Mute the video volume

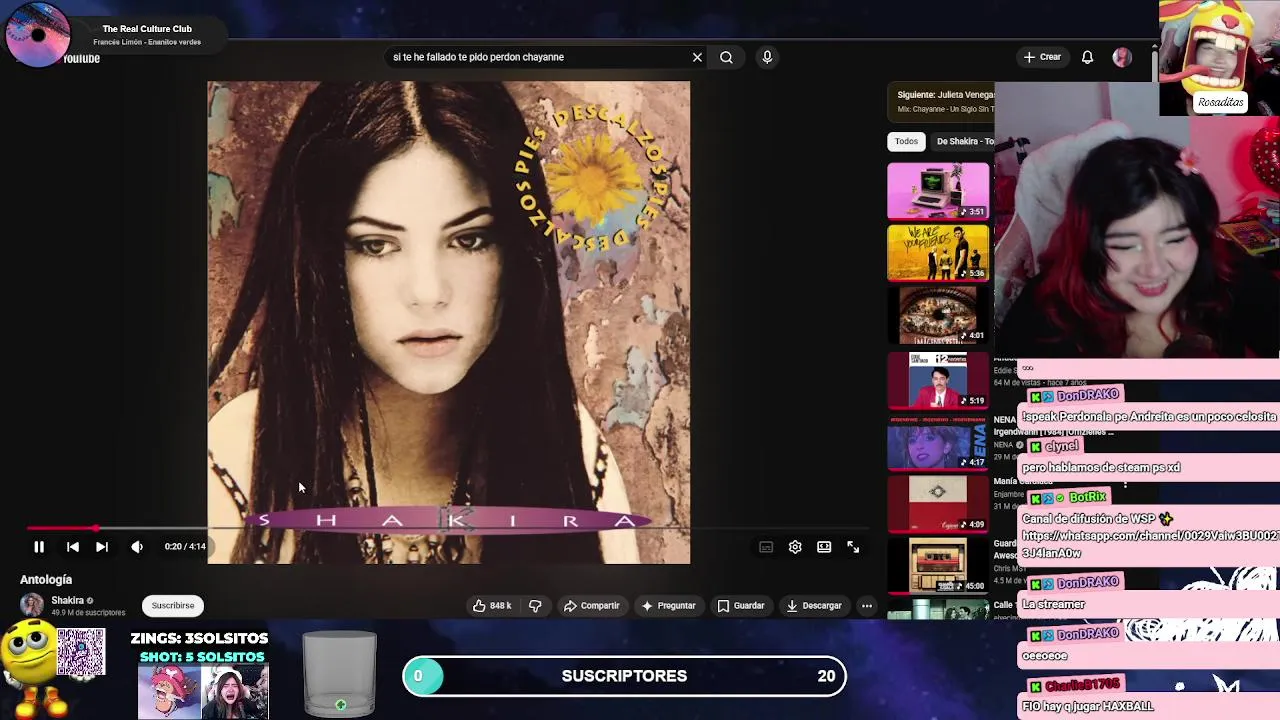137,547
